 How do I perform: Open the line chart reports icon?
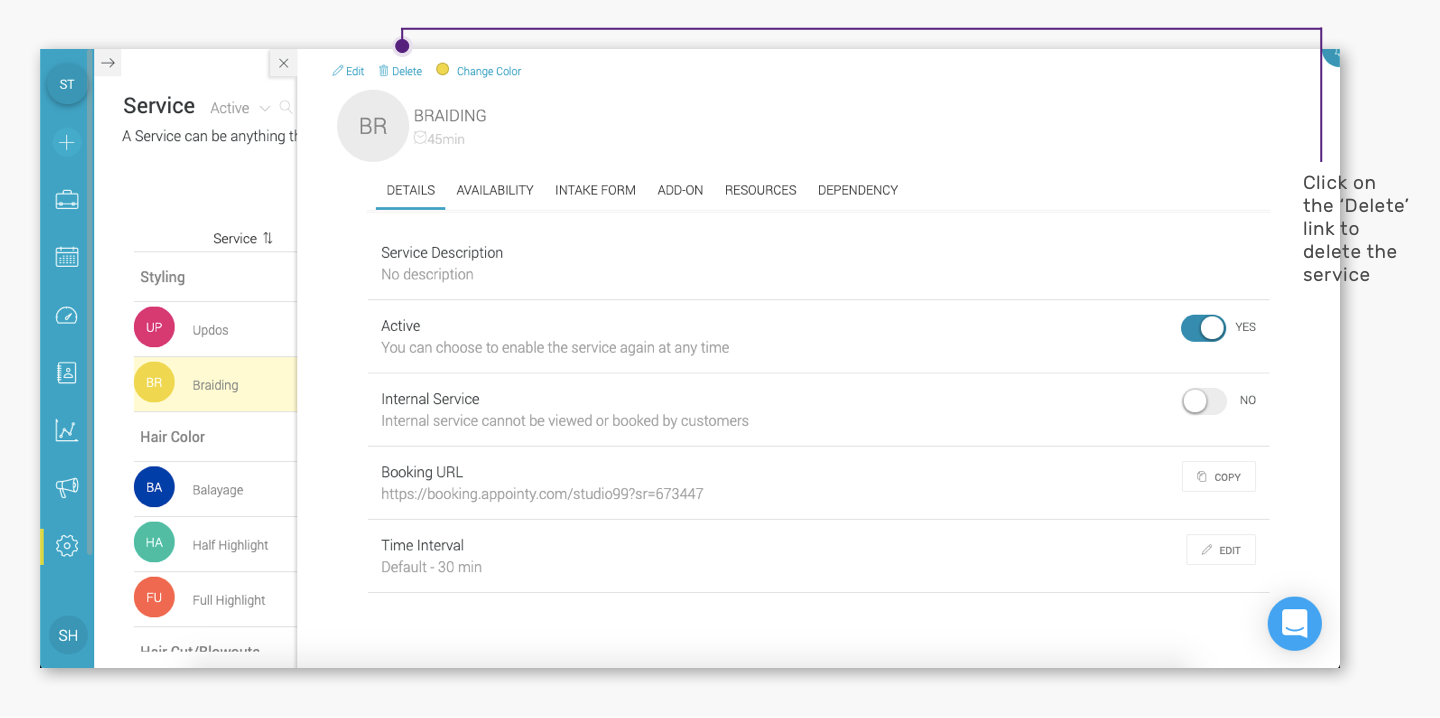[x=67, y=431]
